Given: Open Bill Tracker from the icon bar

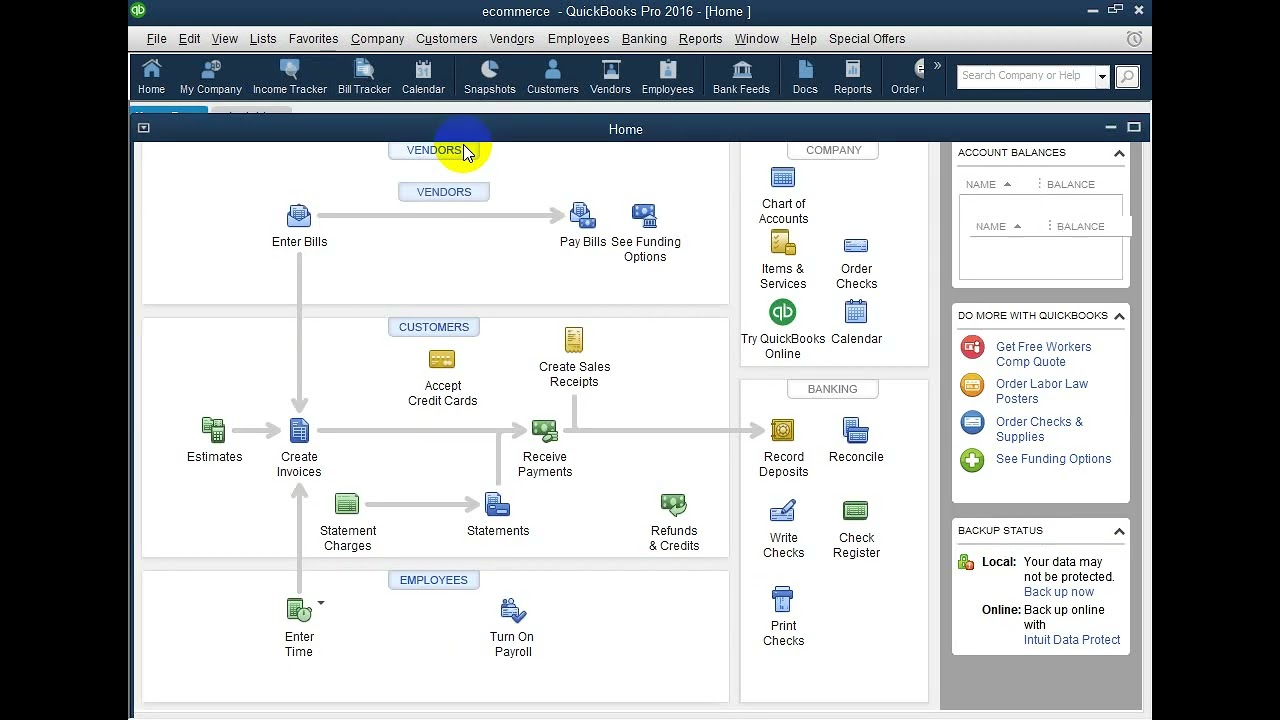Looking at the screenshot, I should [364, 77].
